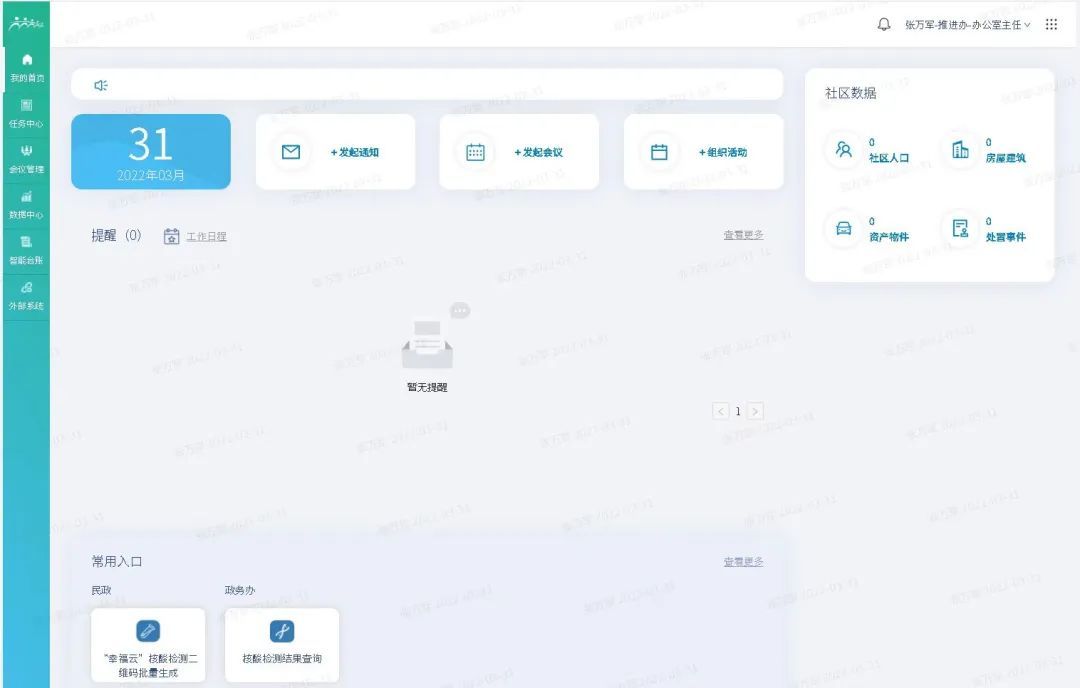
Task: Click 查看更多 next to reminders
Action: click(x=743, y=235)
